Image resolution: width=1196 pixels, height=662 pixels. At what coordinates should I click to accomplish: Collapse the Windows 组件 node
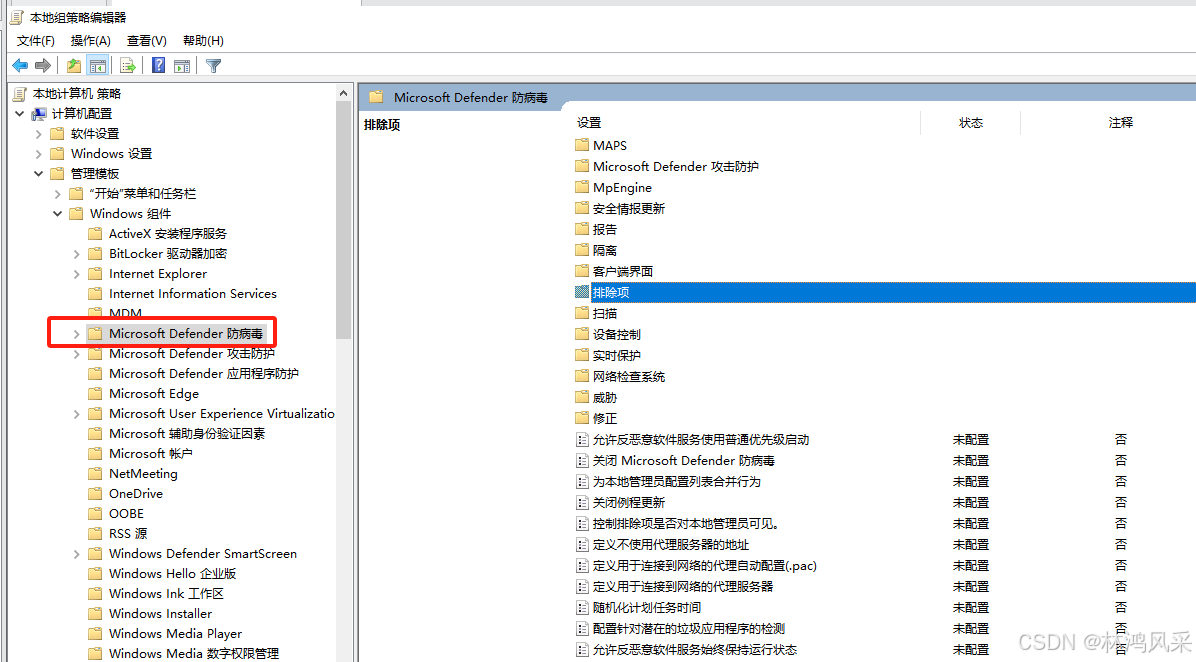tap(57, 214)
